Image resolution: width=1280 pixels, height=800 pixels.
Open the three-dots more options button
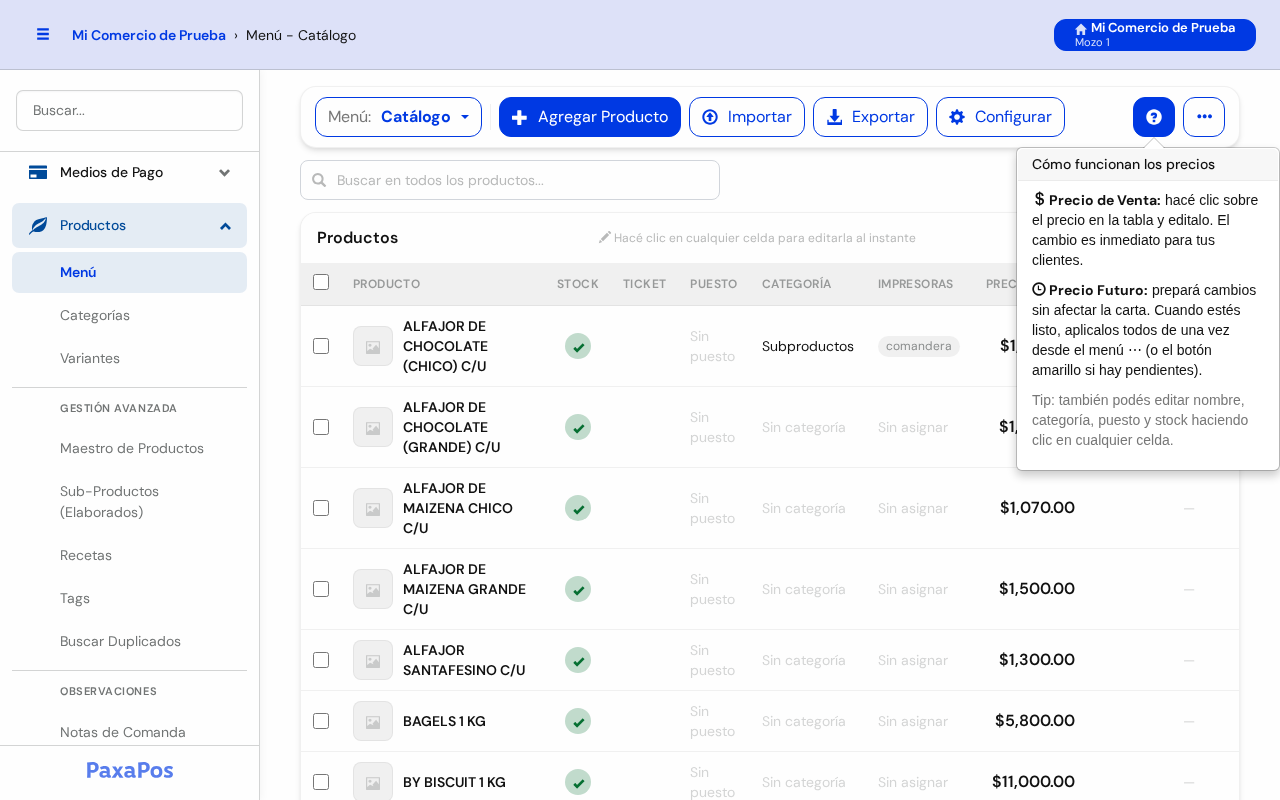coord(1204,117)
